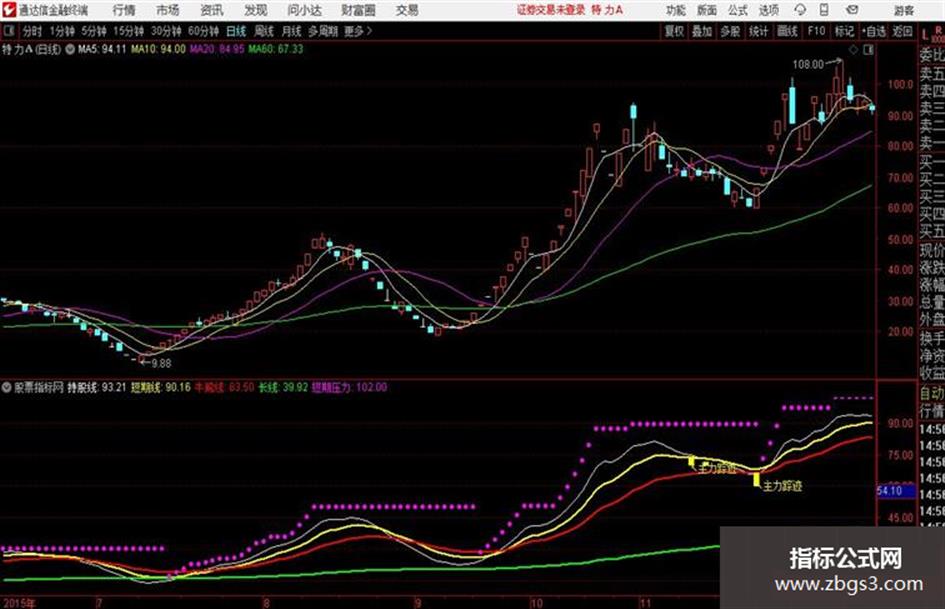Open the 版面 menu
The width and height of the screenshot is (945, 609).
707,10
